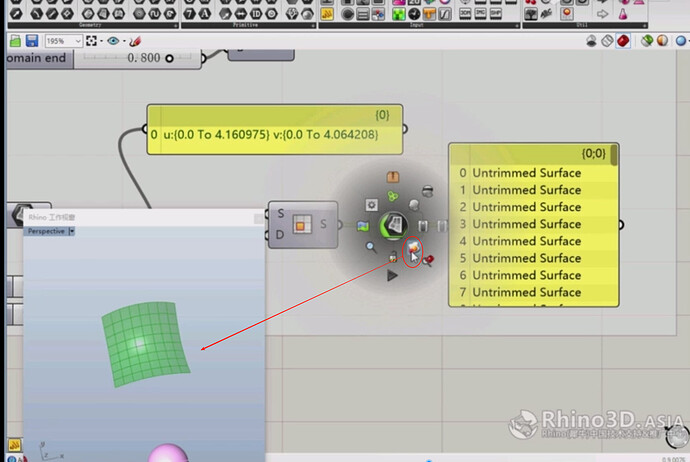Image resolution: width=690 pixels, height=462 pixels.
Task: Click row '0 Untrimmed Surface' in panel
Action: point(532,173)
